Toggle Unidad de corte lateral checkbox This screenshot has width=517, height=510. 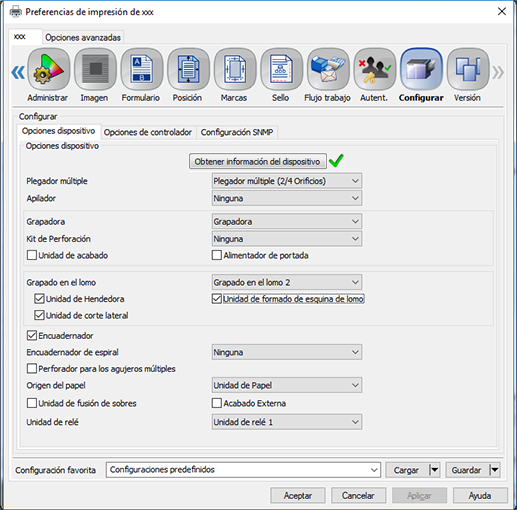point(39,315)
